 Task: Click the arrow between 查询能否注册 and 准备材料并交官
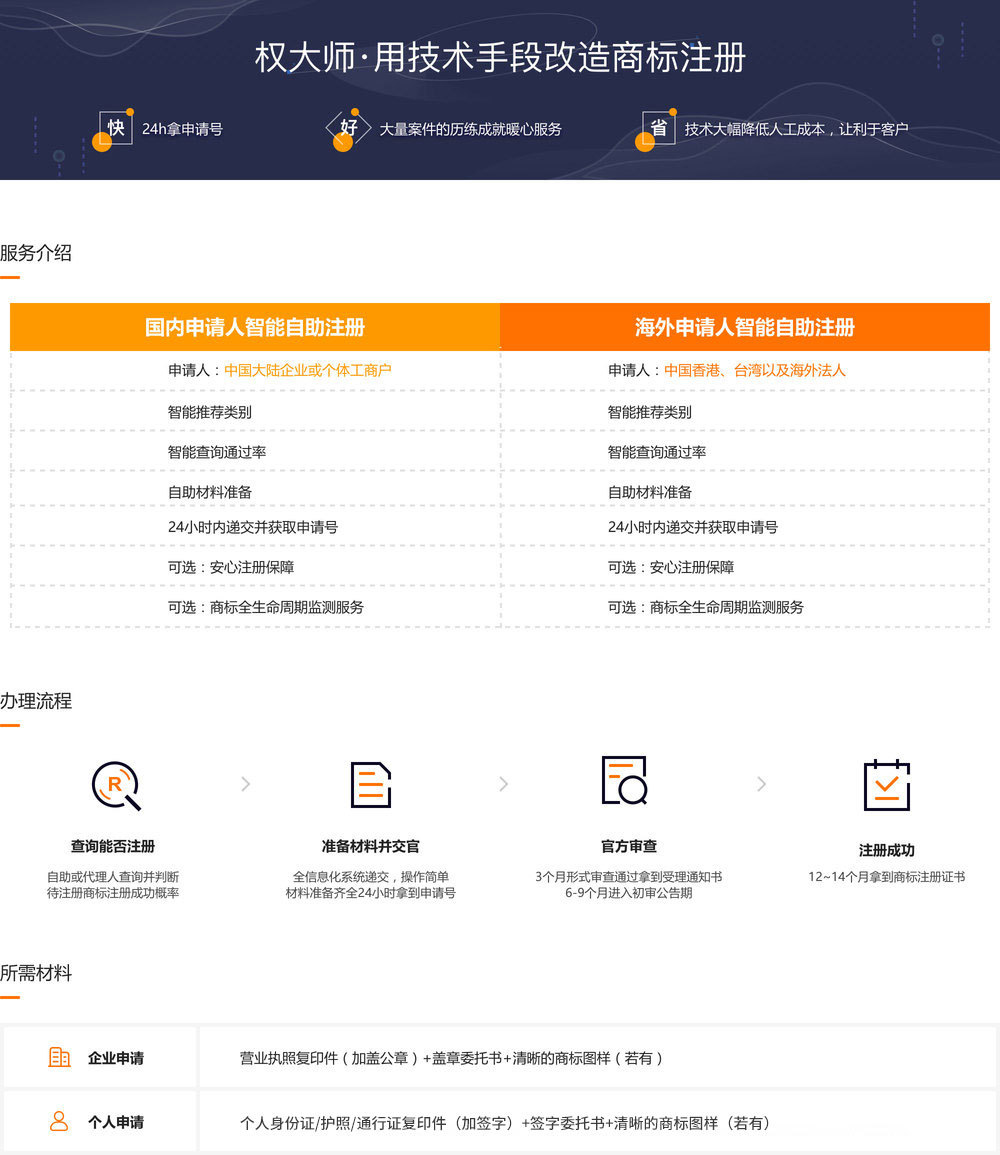246,784
